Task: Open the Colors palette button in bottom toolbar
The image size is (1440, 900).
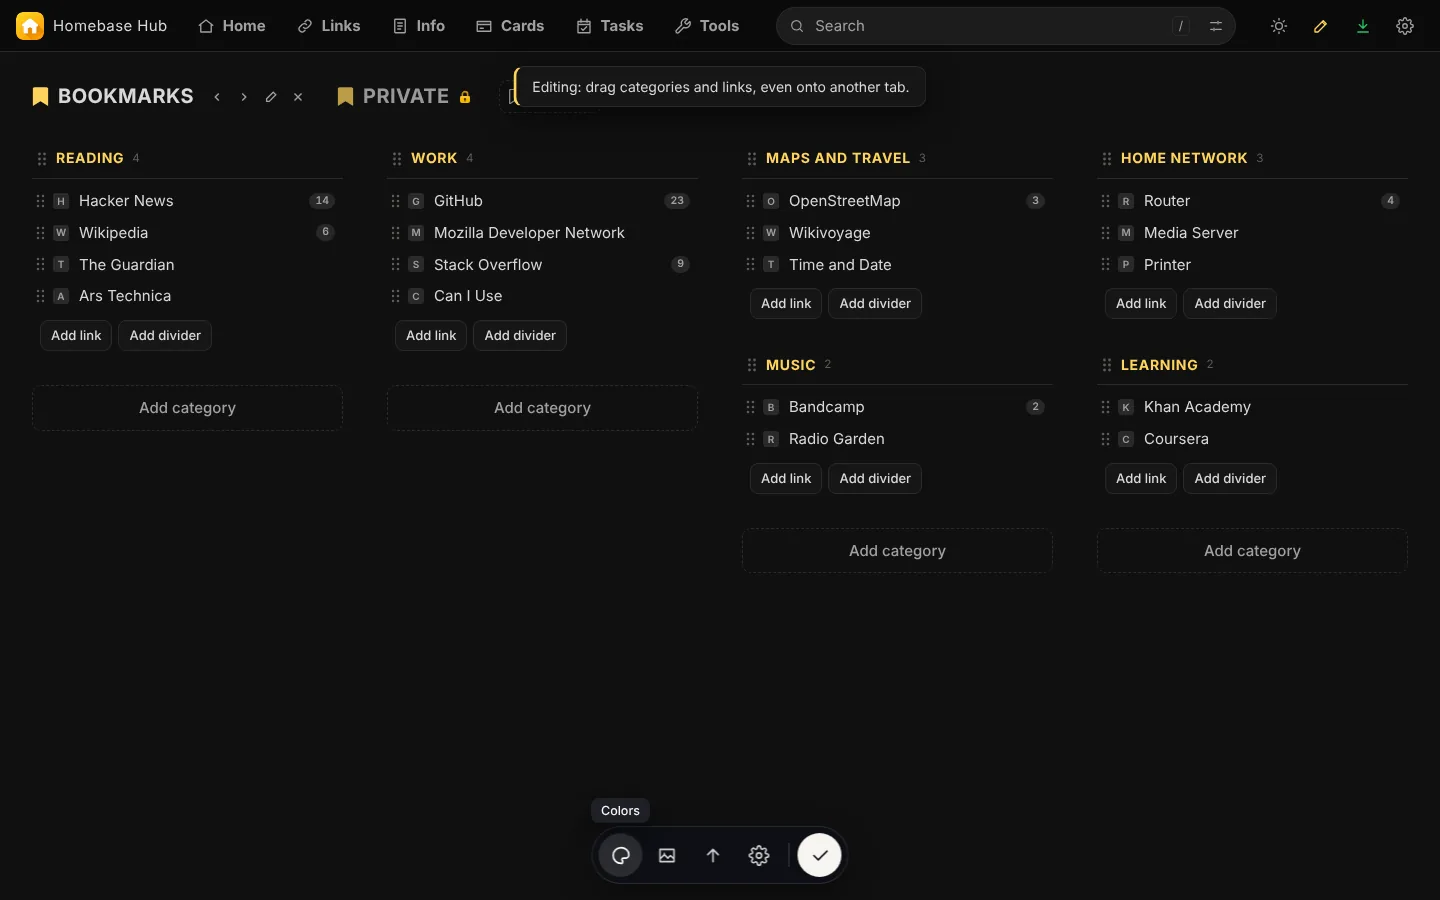Action: click(621, 855)
